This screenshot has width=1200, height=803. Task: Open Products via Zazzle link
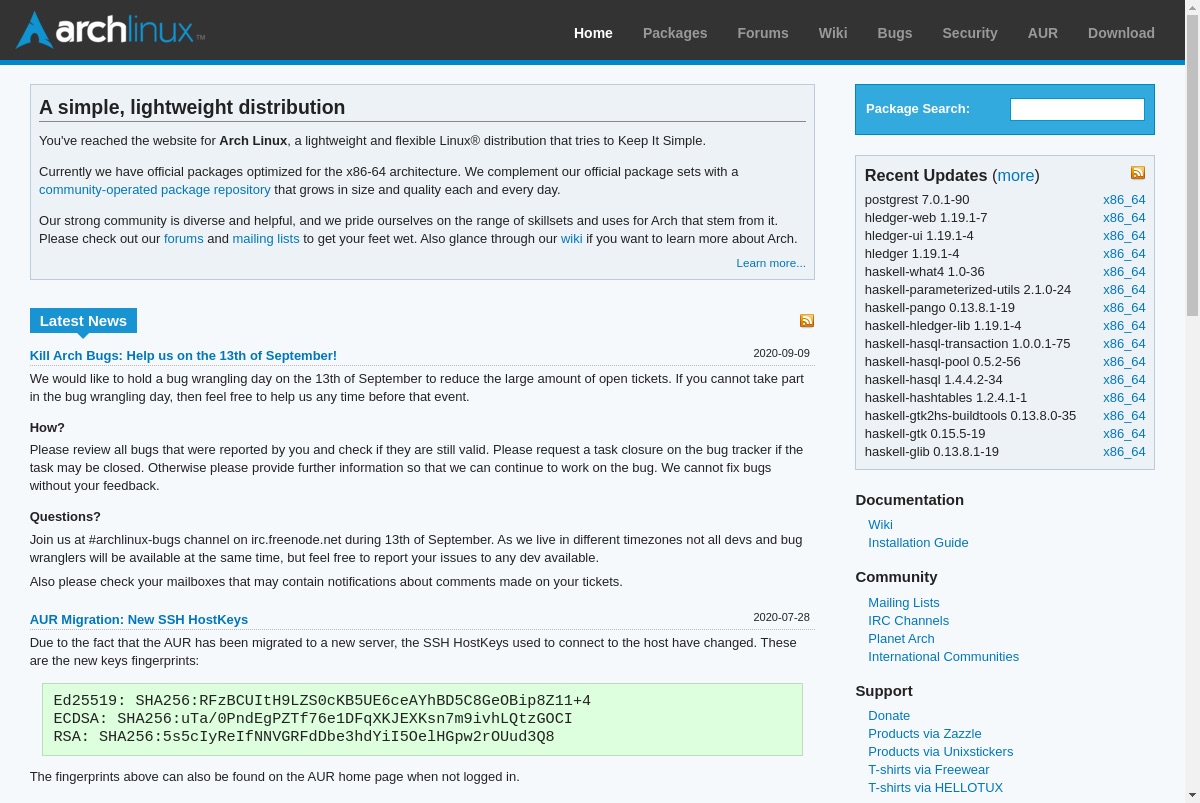(925, 734)
